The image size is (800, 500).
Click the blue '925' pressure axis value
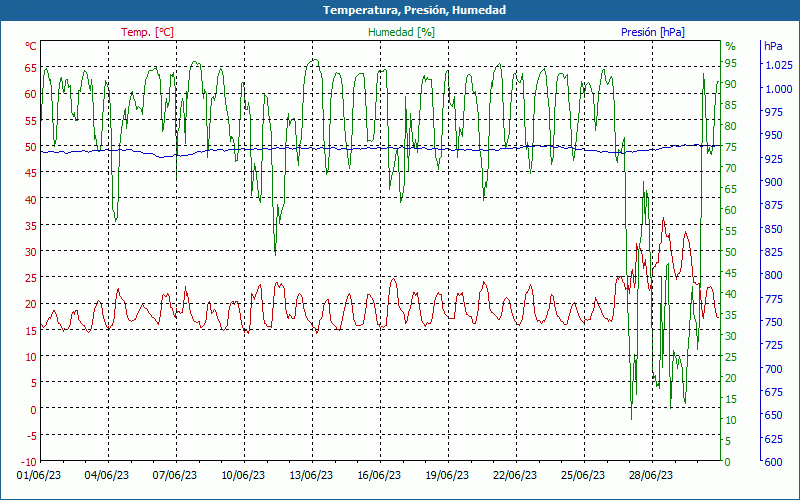(773, 159)
